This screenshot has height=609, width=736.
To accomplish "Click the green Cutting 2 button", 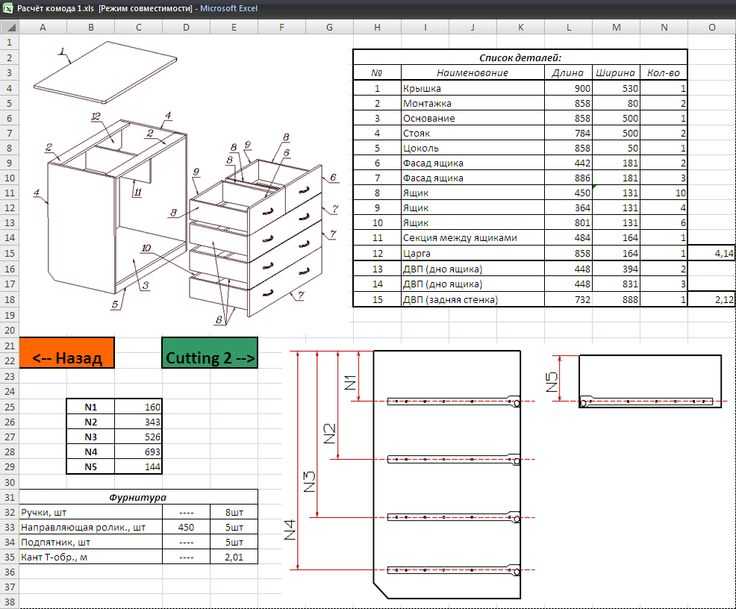I will pyautogui.click(x=209, y=353).
